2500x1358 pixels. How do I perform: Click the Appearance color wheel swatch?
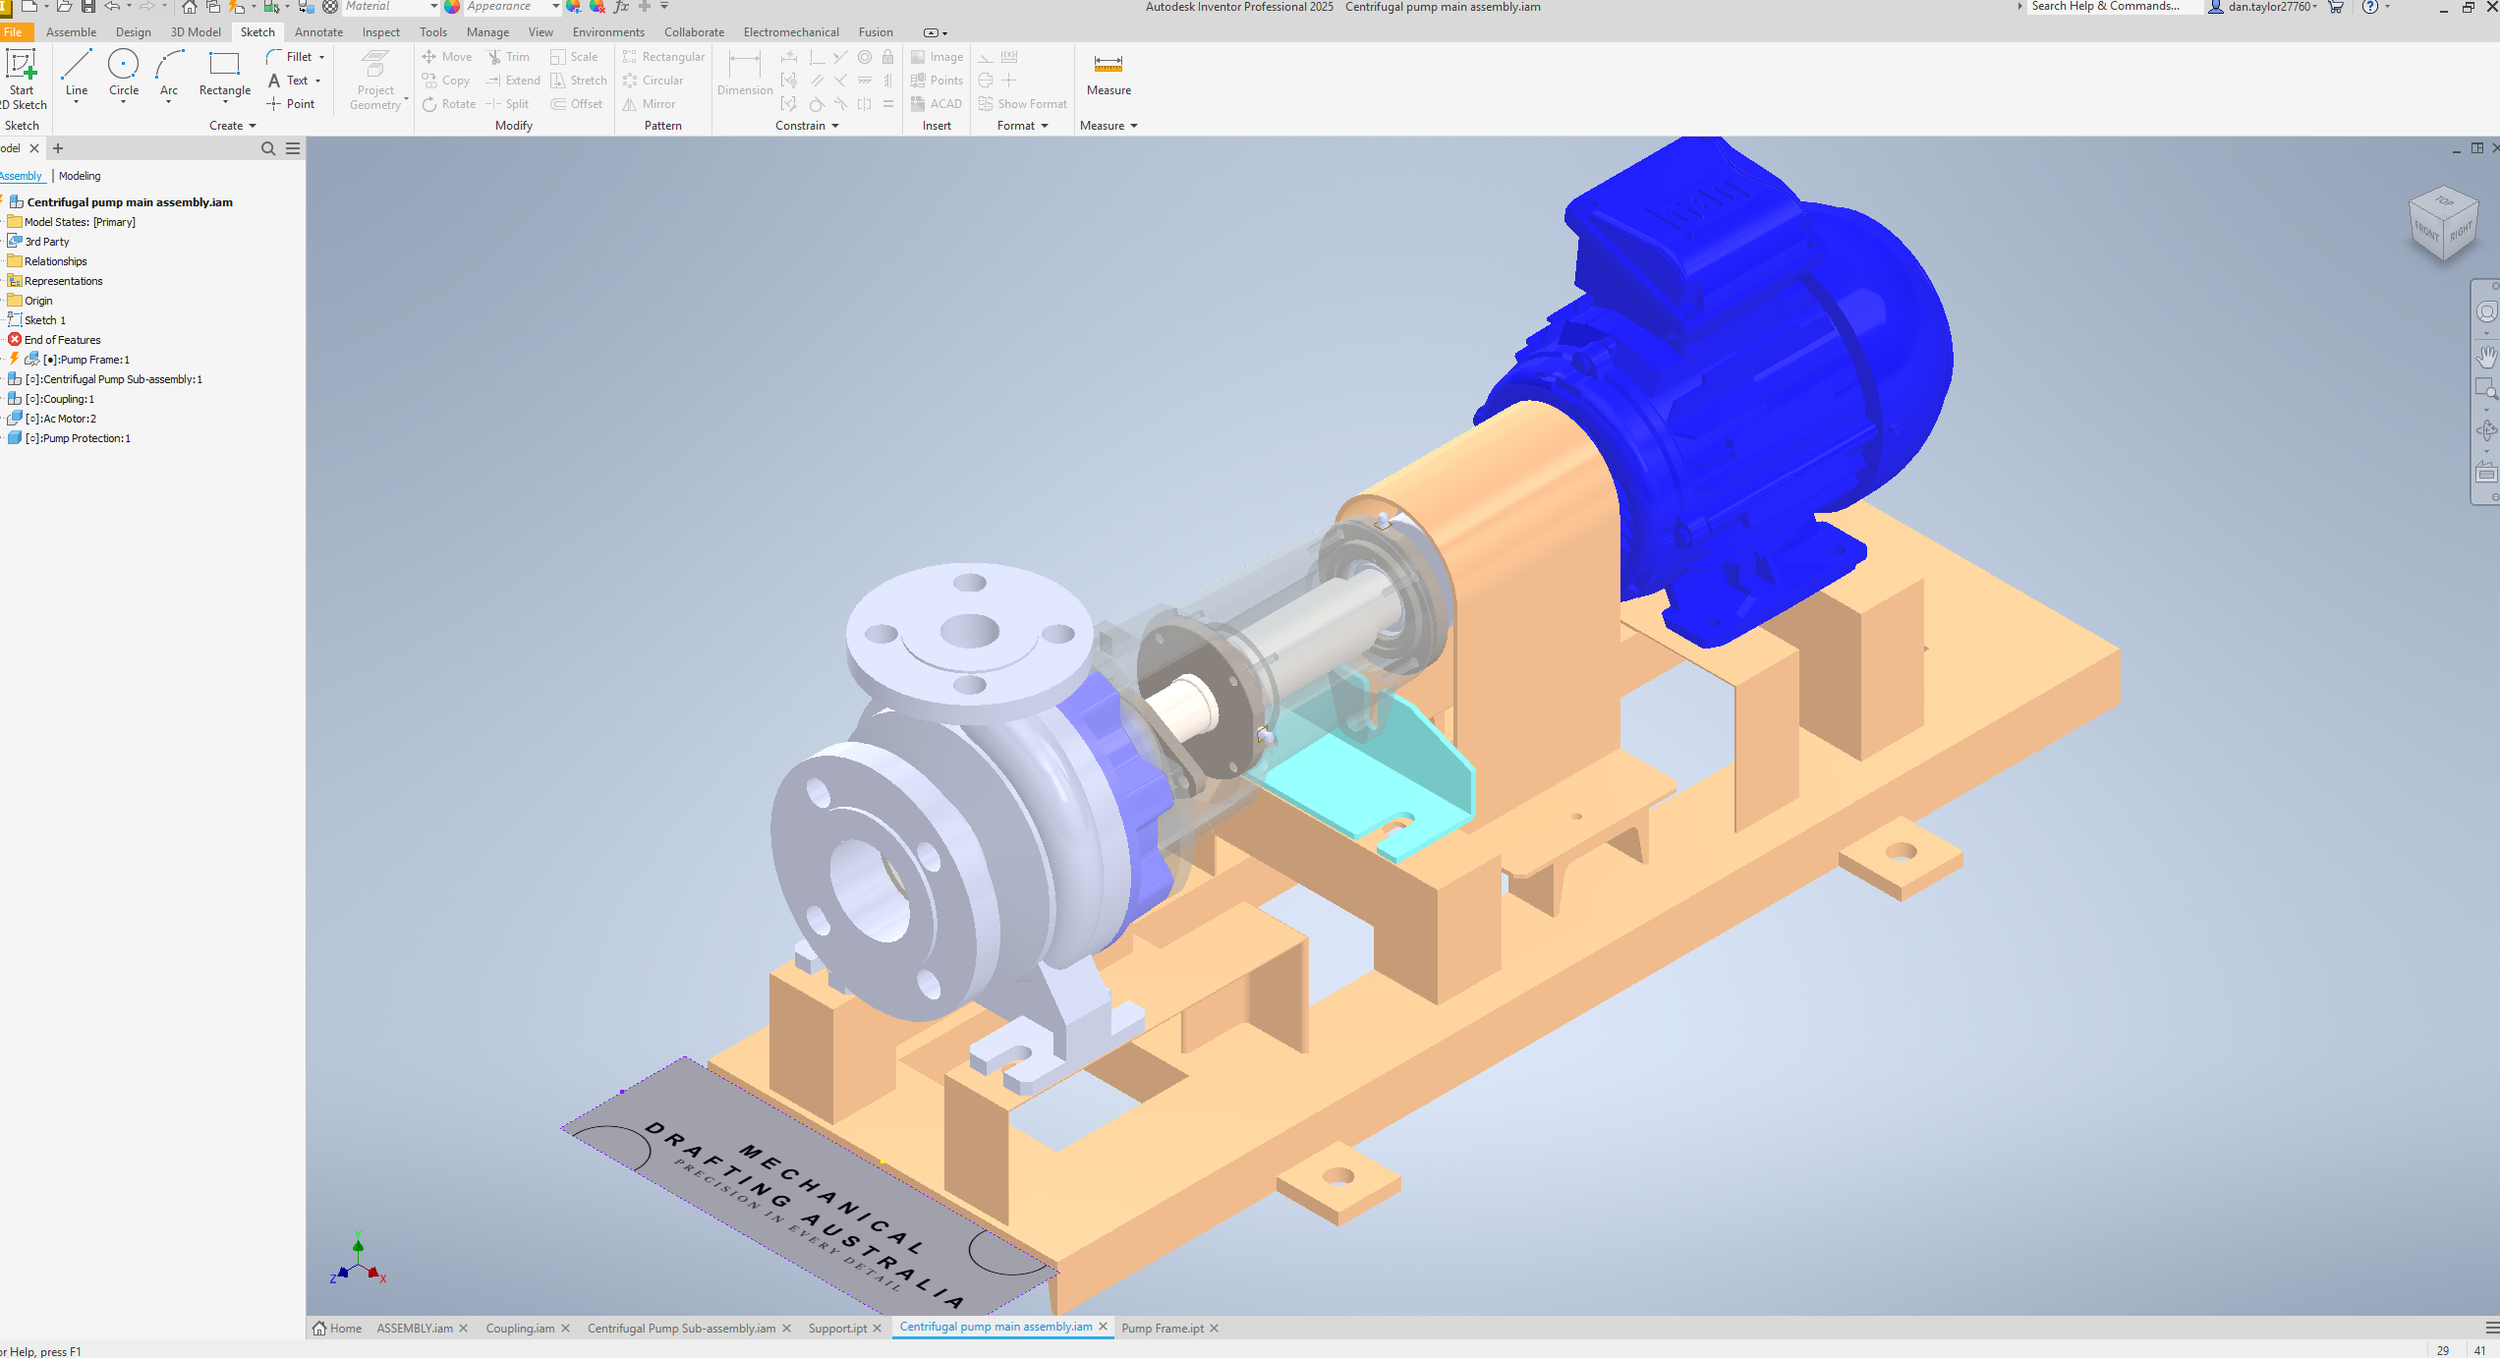452,7
